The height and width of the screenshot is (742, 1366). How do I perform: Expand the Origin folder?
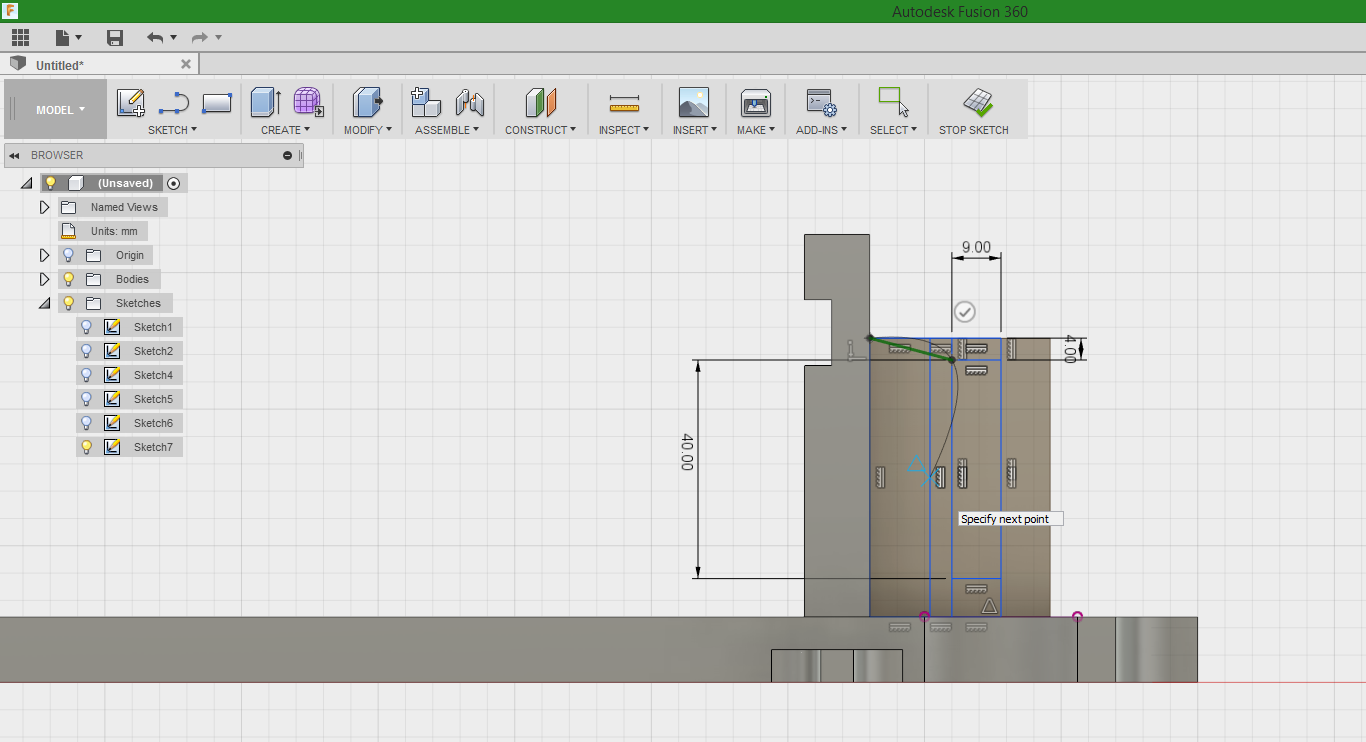(44, 255)
